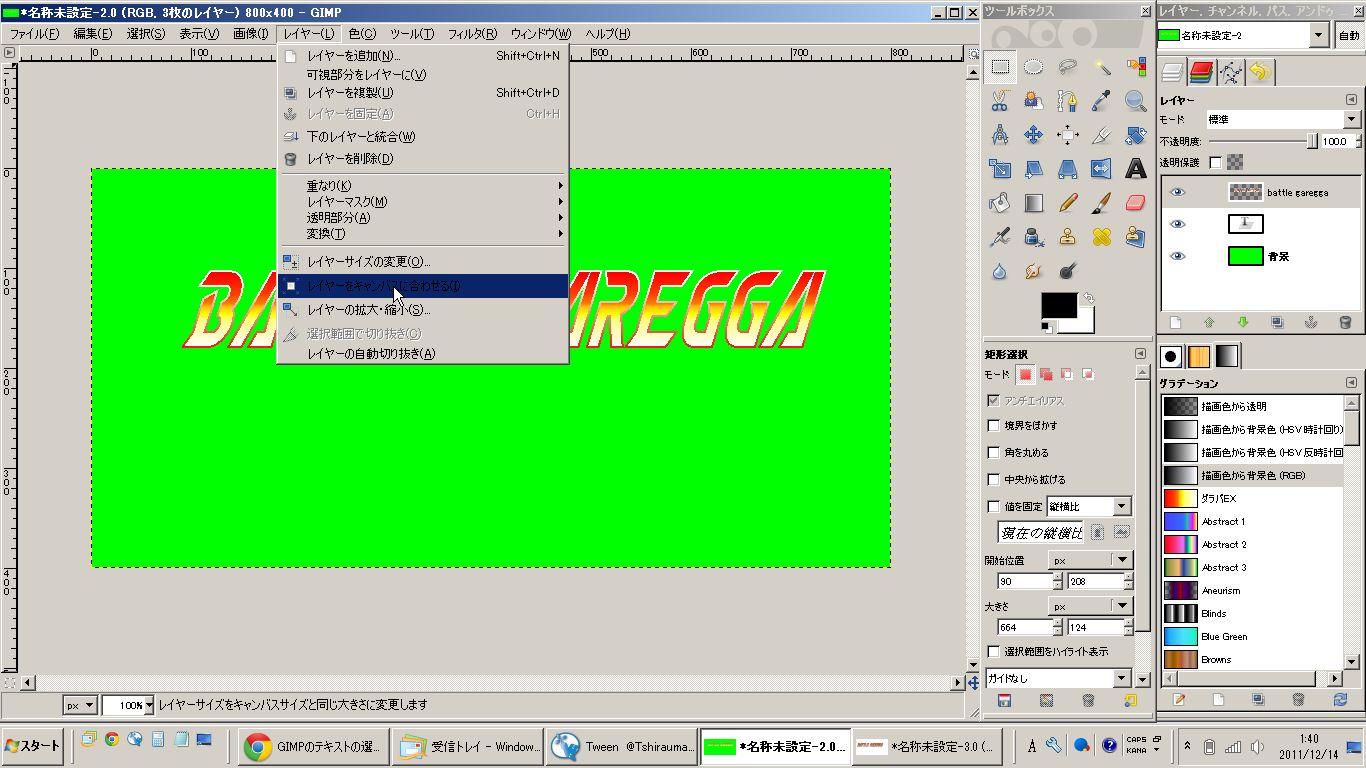Open the ガイドなし guides dropdown
1366x768 pixels.
point(1058,678)
